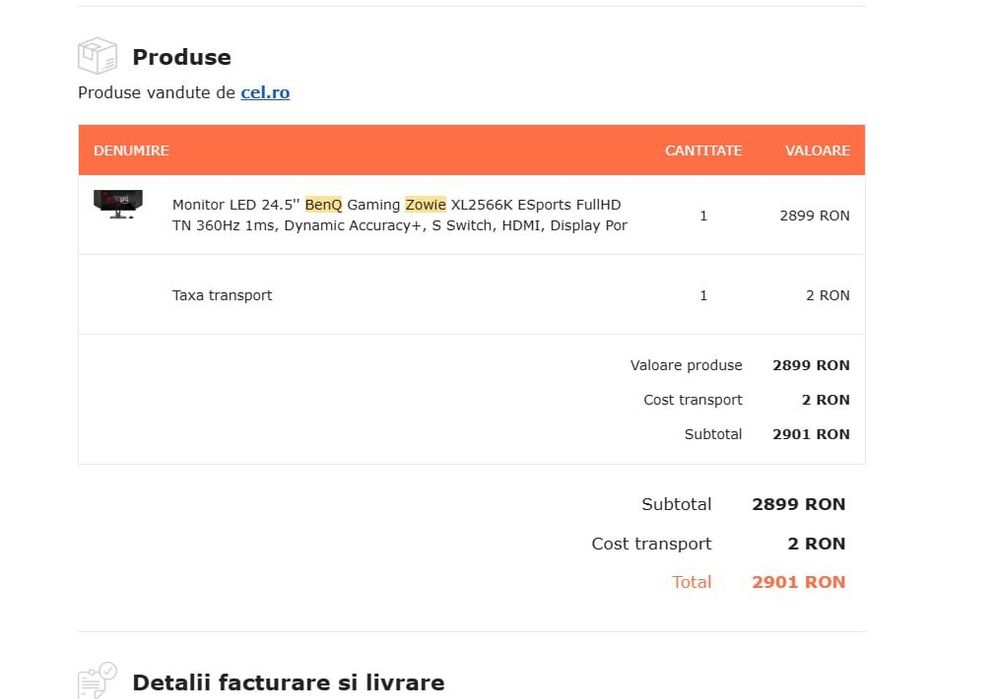Click the Valoare produse label

coord(686,366)
